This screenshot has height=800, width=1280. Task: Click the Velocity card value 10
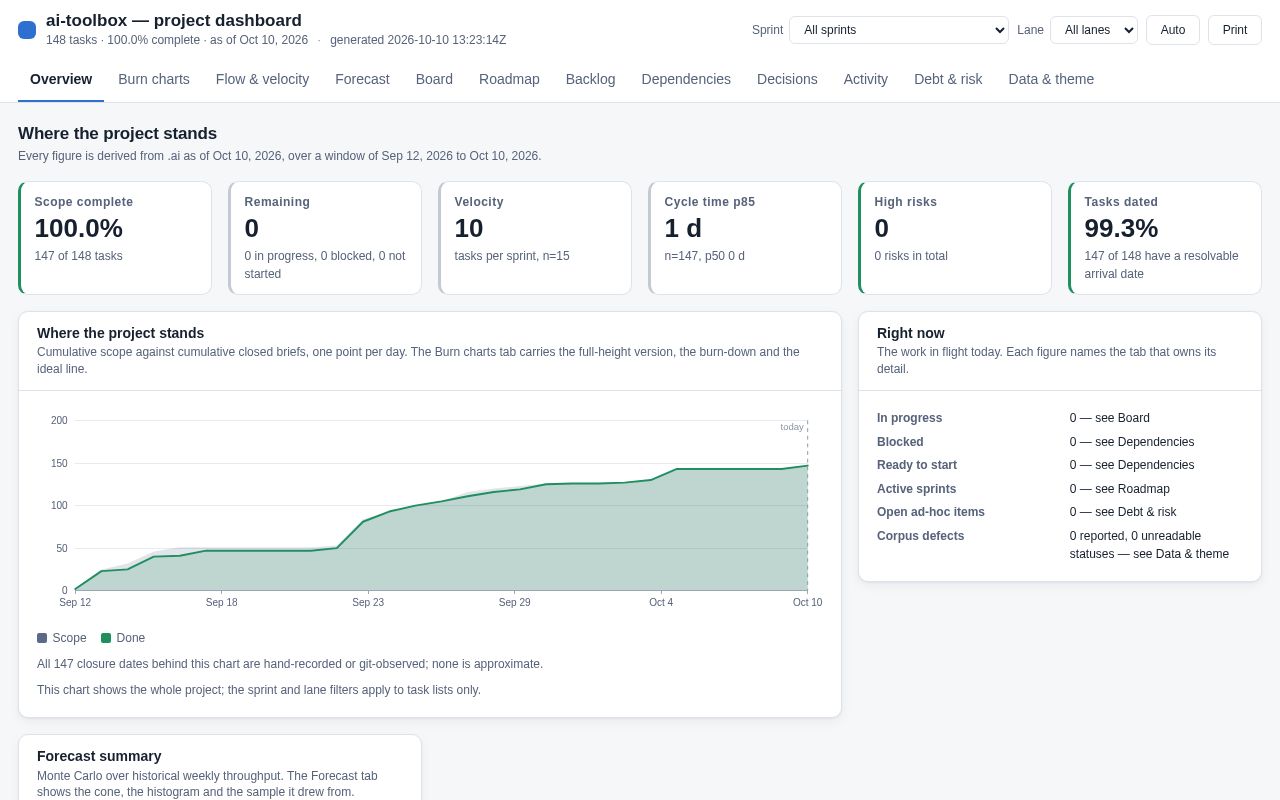[x=469, y=228]
